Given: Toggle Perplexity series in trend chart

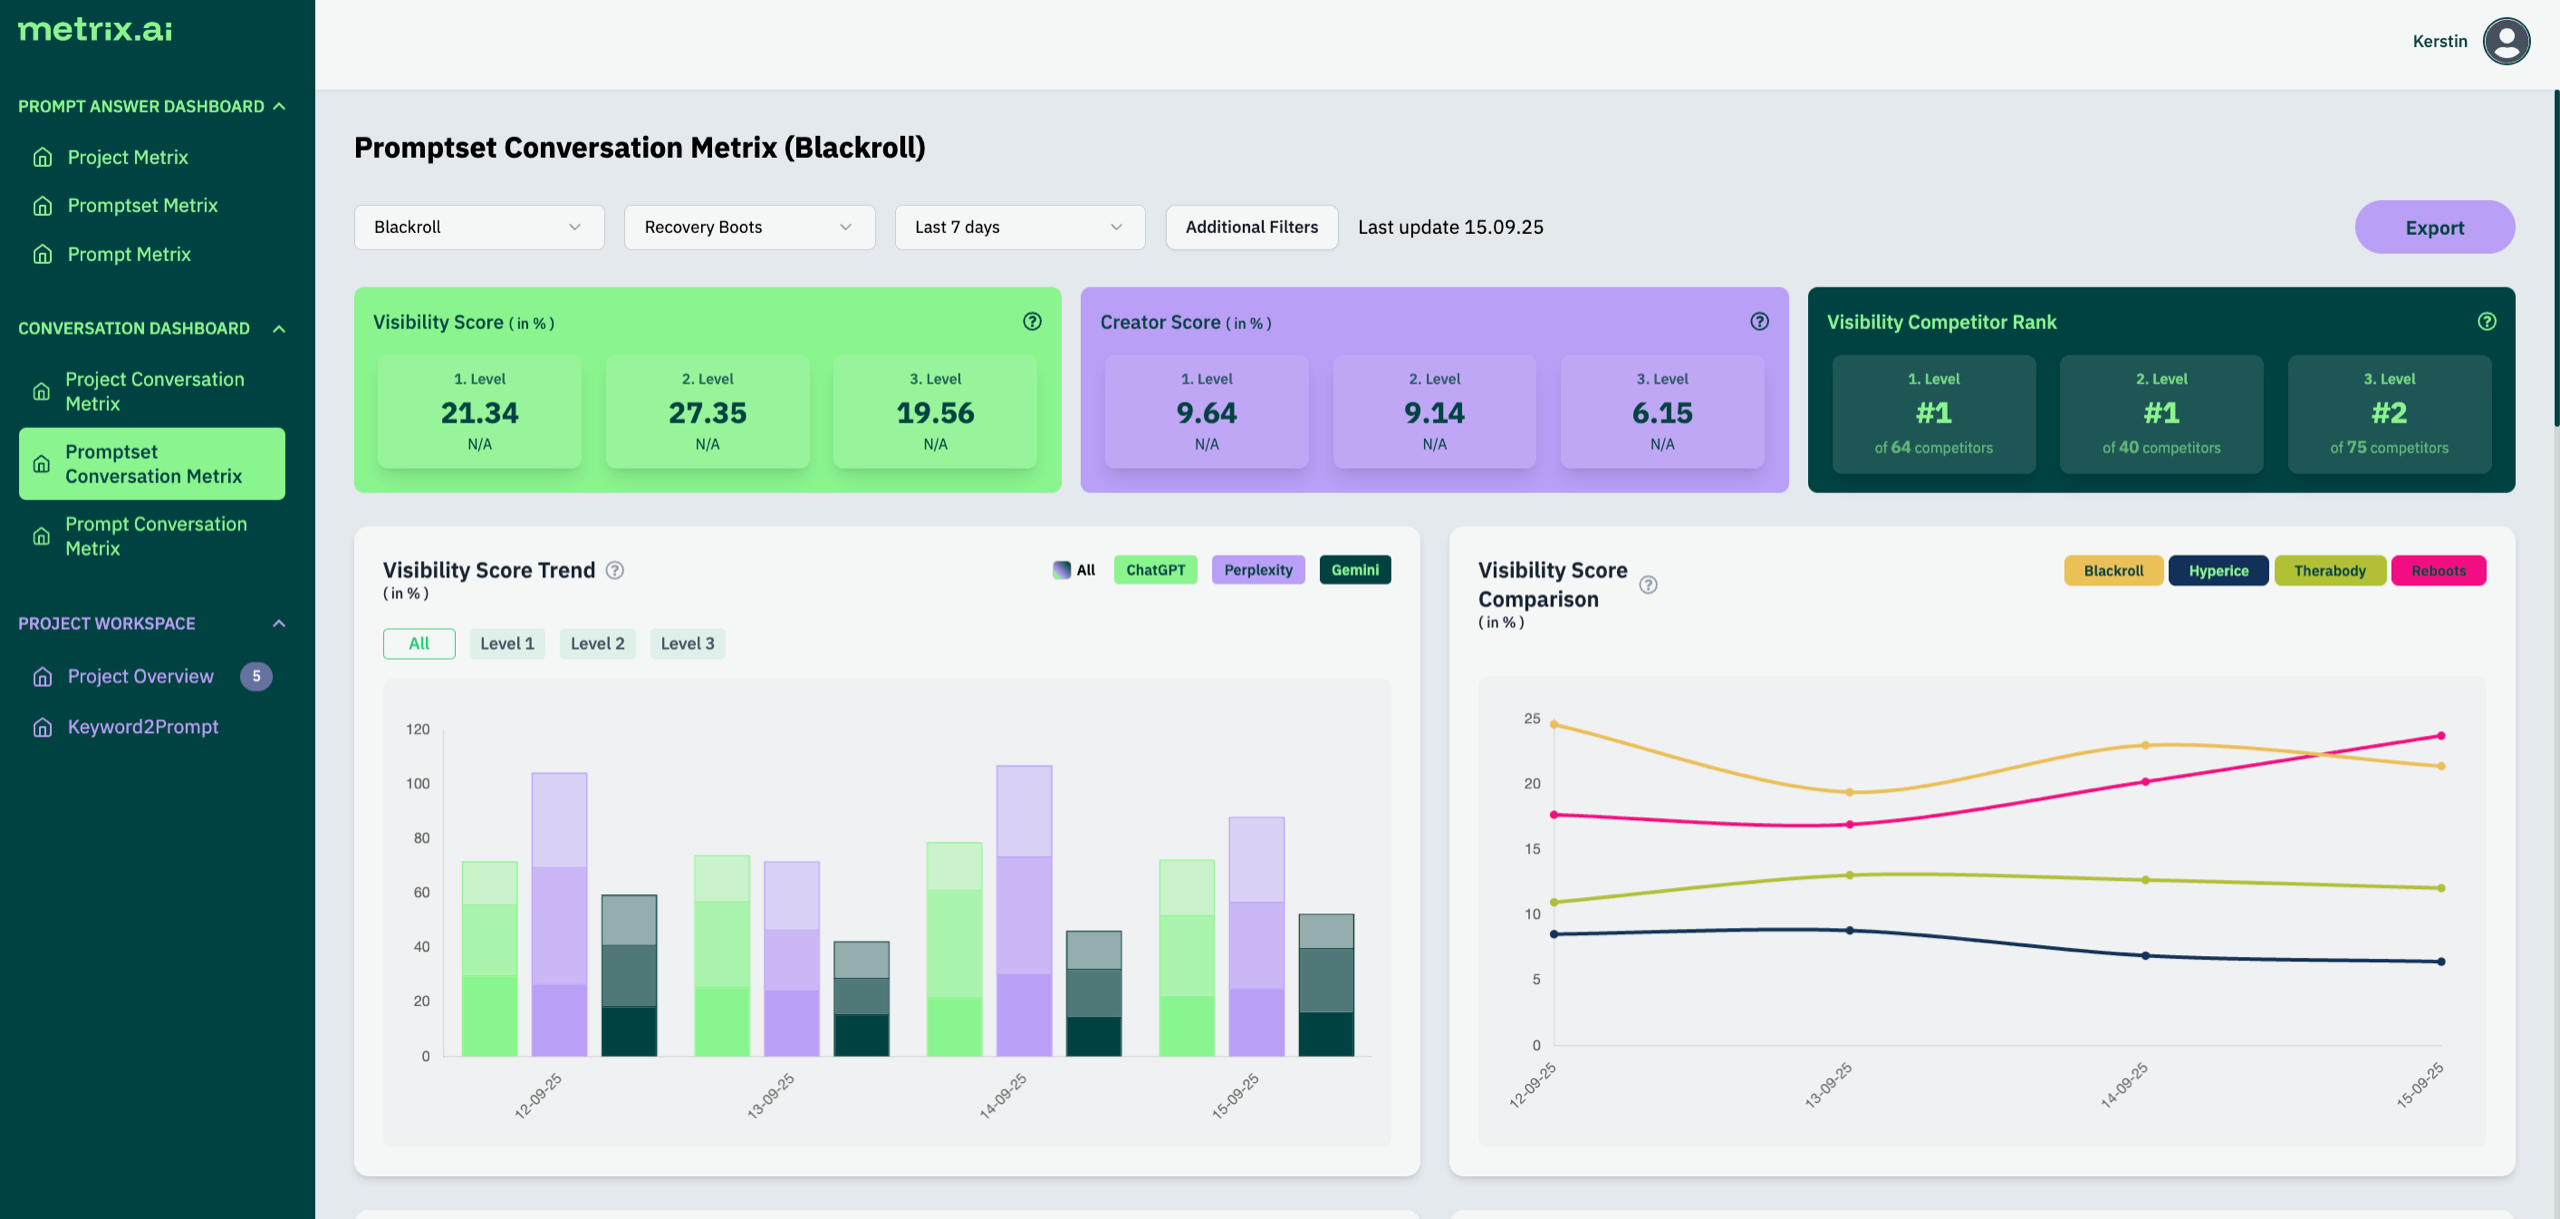Looking at the screenshot, I should tap(1257, 570).
